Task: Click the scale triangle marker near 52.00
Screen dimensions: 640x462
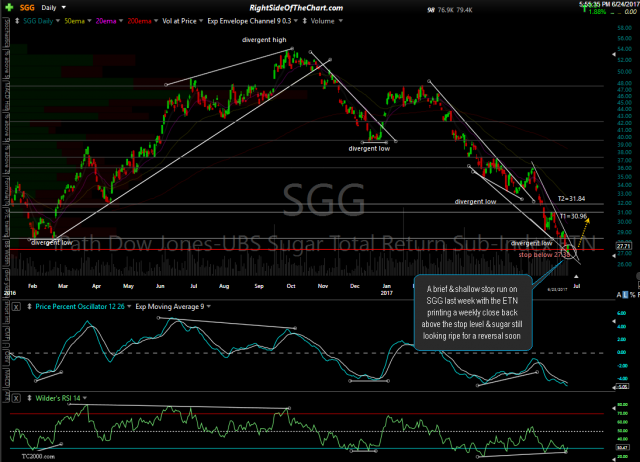Action: point(613,54)
